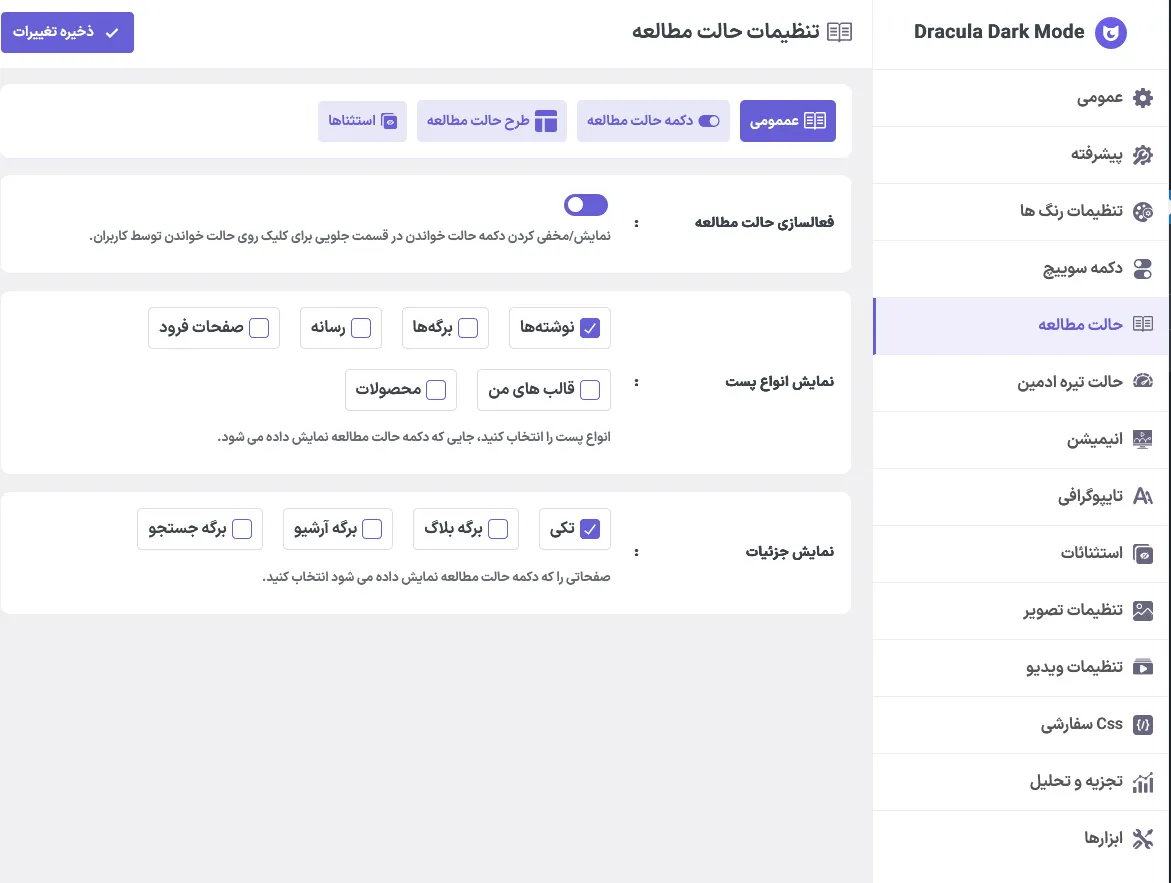
Task: Uncheck the نوشته‌ها checkbox
Action: click(590, 328)
